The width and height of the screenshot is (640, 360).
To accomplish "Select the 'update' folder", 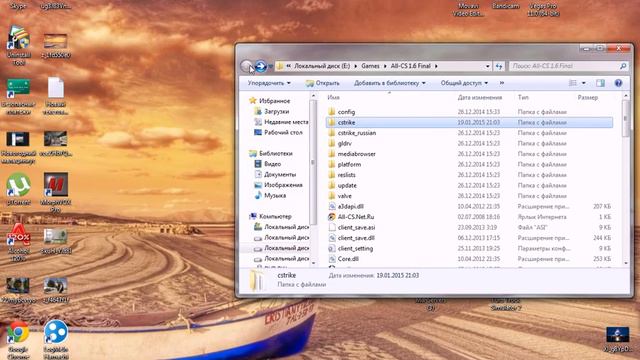I will click(347, 185).
